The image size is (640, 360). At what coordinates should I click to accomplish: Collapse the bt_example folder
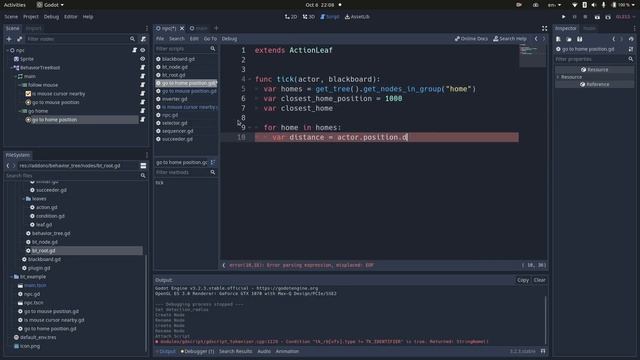pos(11,277)
